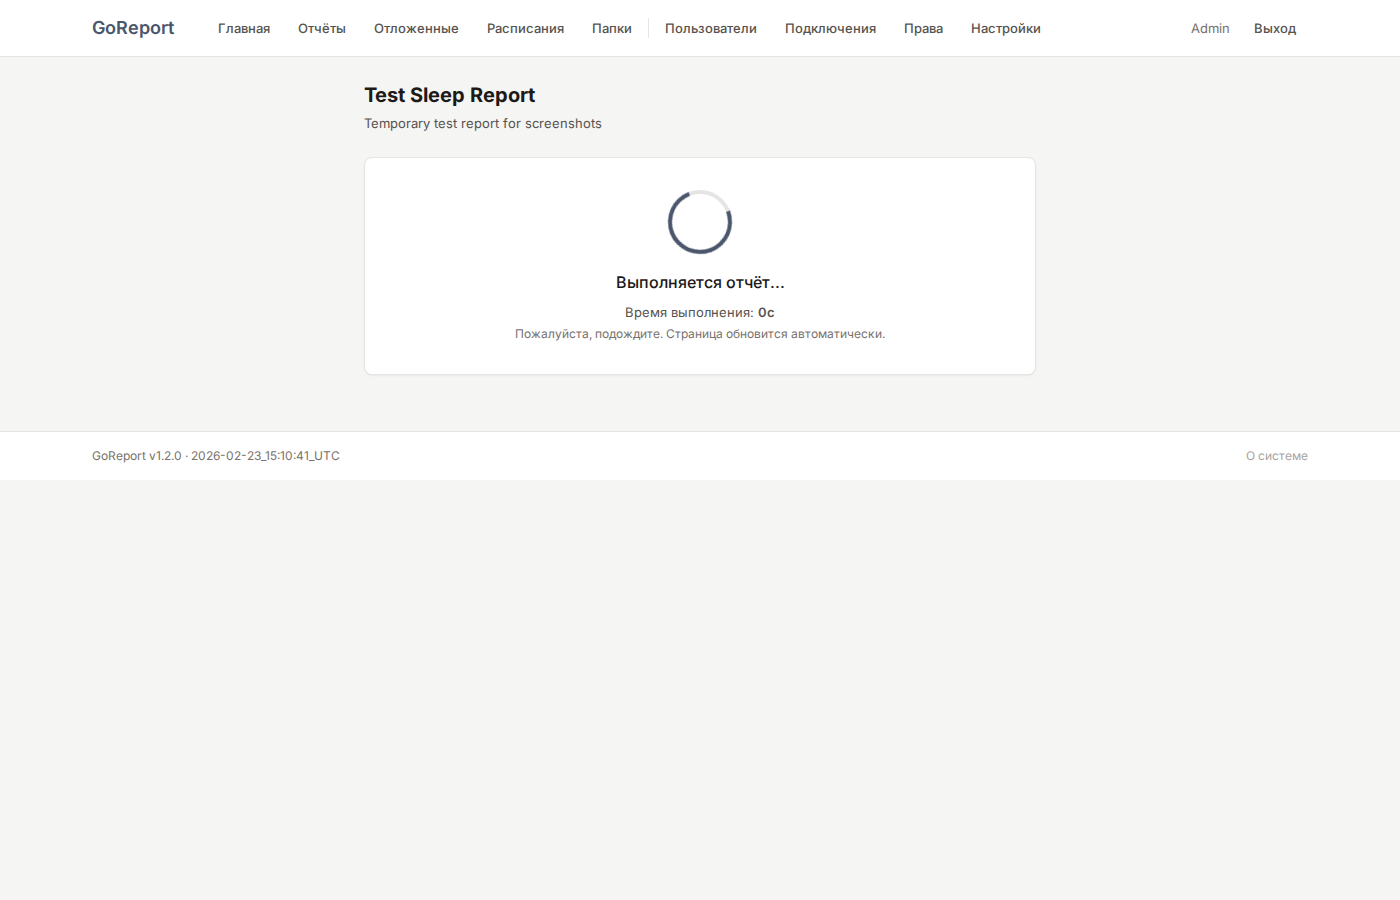Open the О системе footer link
The height and width of the screenshot is (900, 1400).
(x=1276, y=456)
